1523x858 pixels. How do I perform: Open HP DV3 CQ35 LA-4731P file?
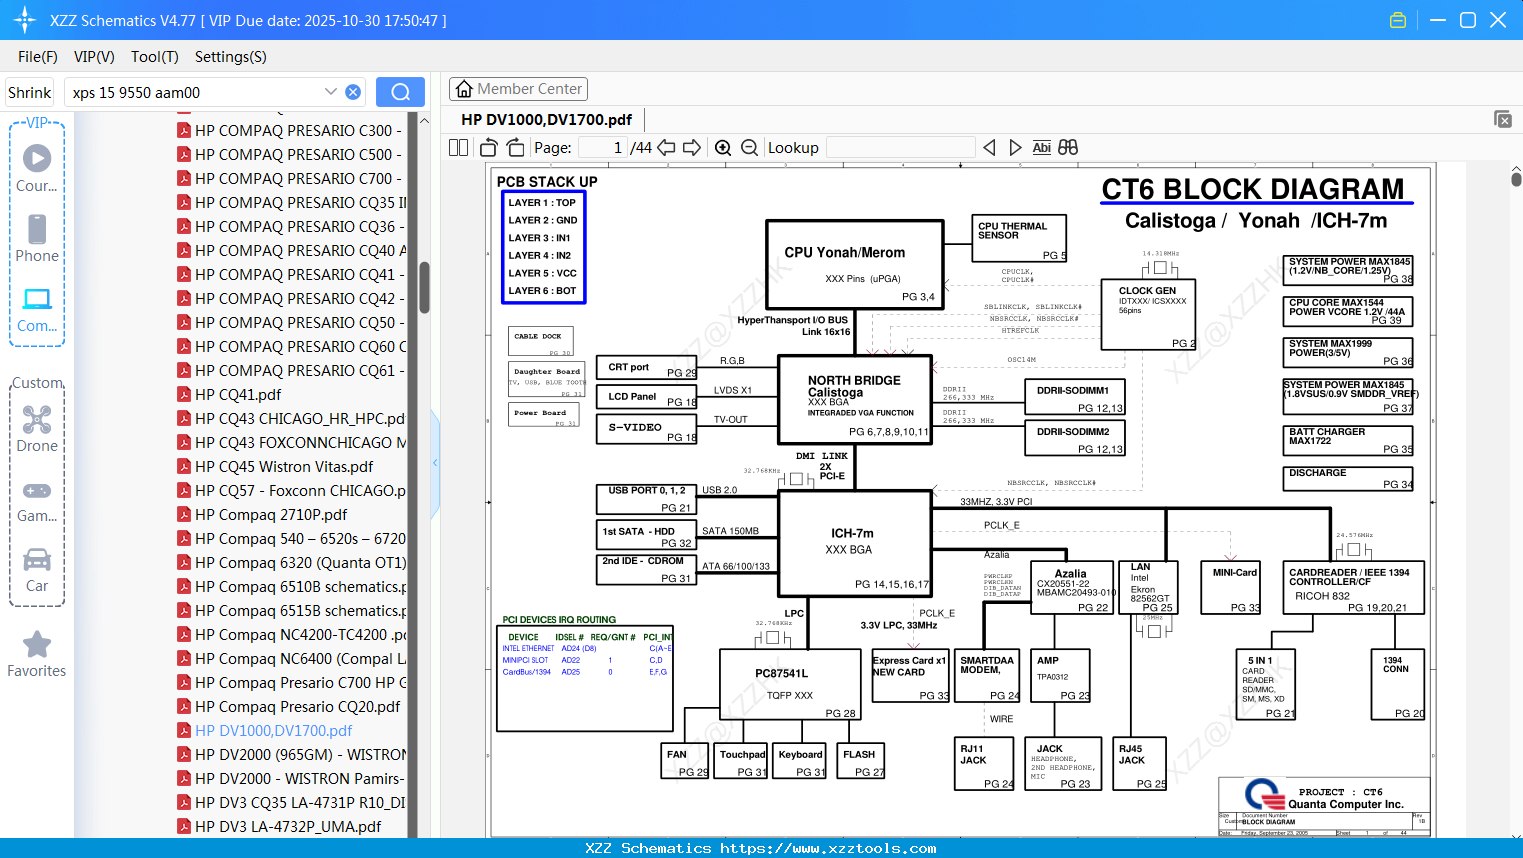[x=292, y=802]
